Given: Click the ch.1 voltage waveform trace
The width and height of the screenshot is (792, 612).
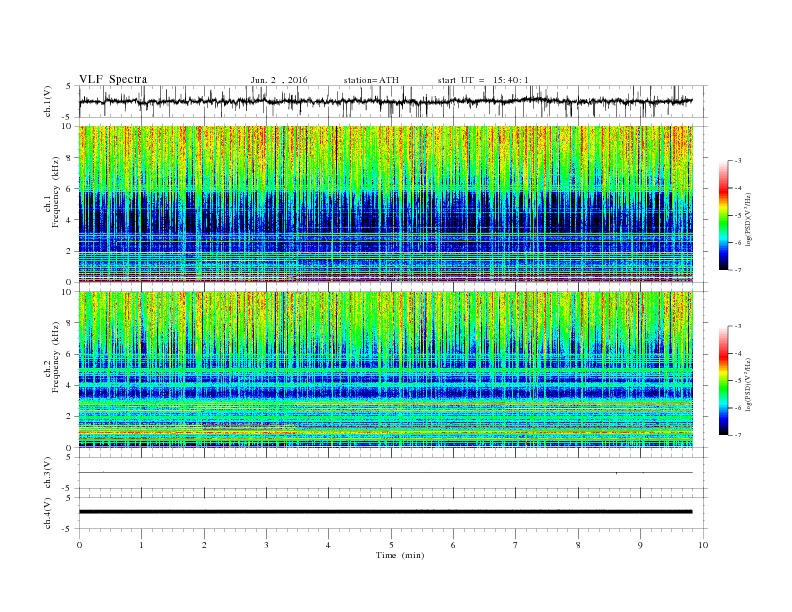Looking at the screenshot, I should point(385,101).
